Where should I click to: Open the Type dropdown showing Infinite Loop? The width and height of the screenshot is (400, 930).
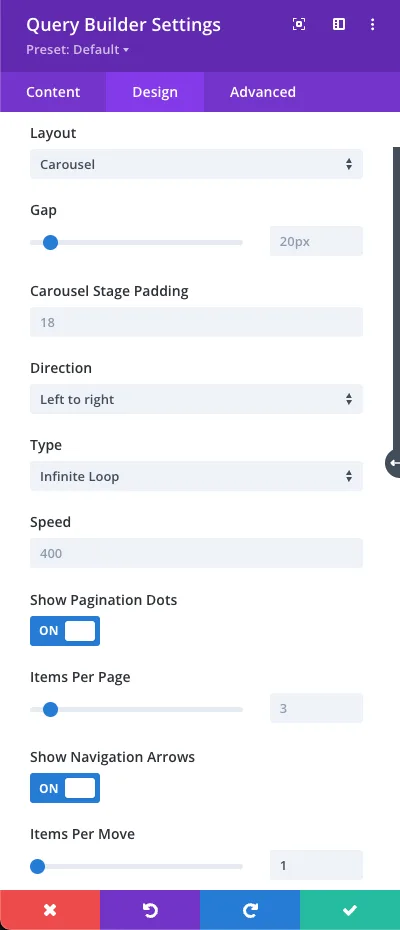coord(196,476)
